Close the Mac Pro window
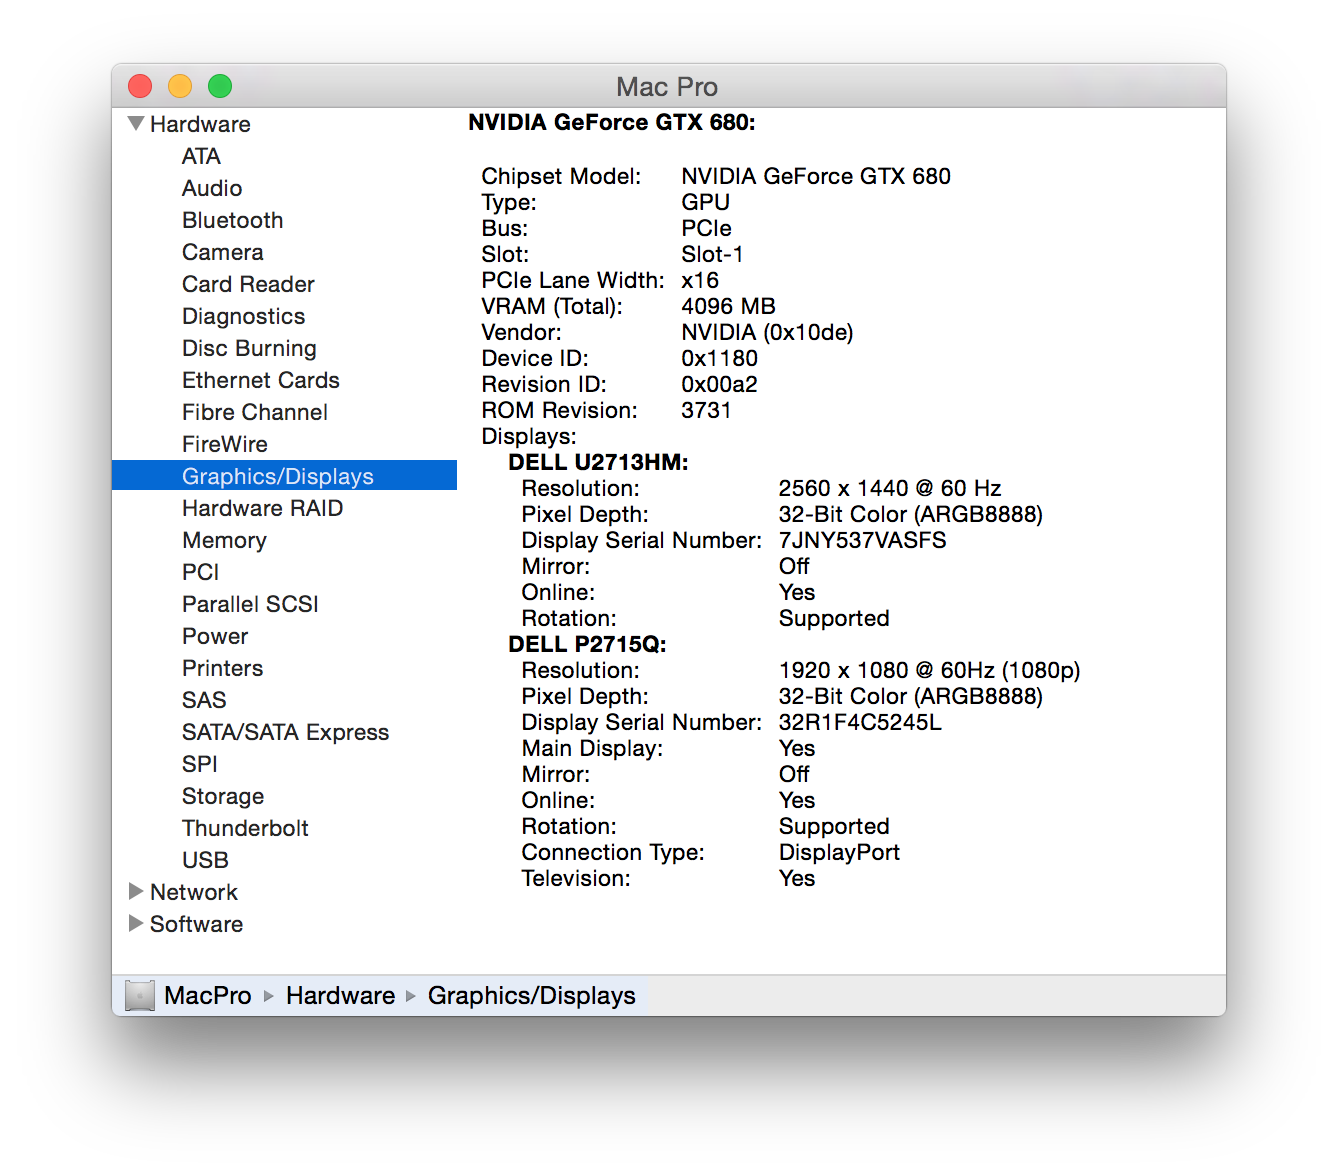 140,86
